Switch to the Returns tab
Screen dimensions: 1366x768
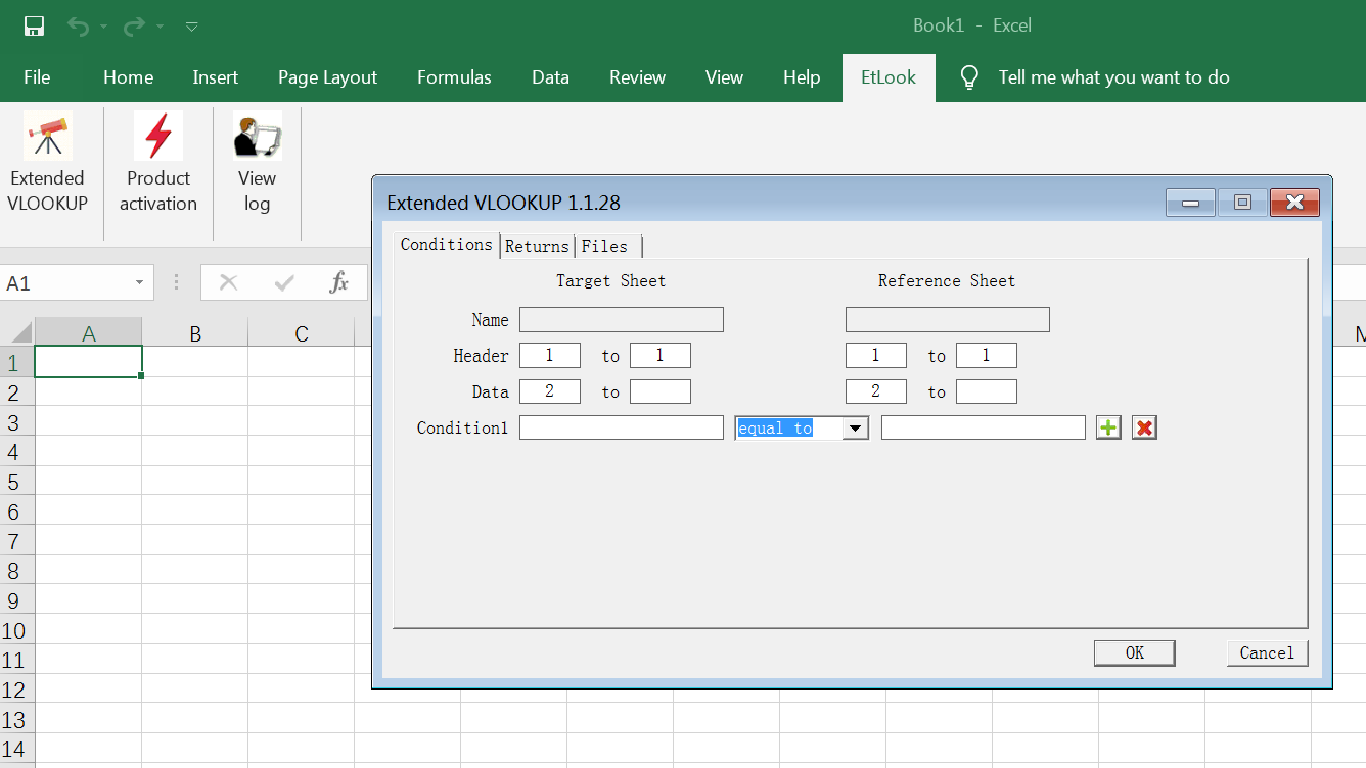click(537, 246)
